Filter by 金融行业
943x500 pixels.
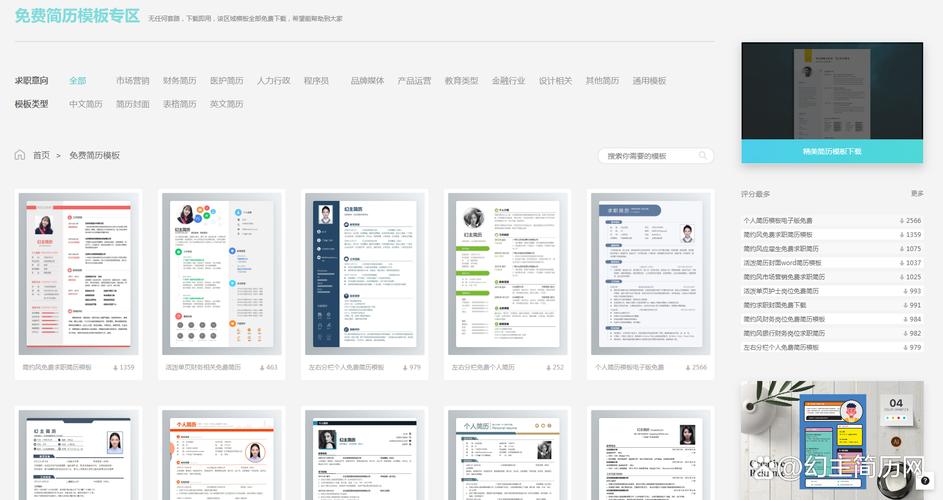[x=508, y=81]
